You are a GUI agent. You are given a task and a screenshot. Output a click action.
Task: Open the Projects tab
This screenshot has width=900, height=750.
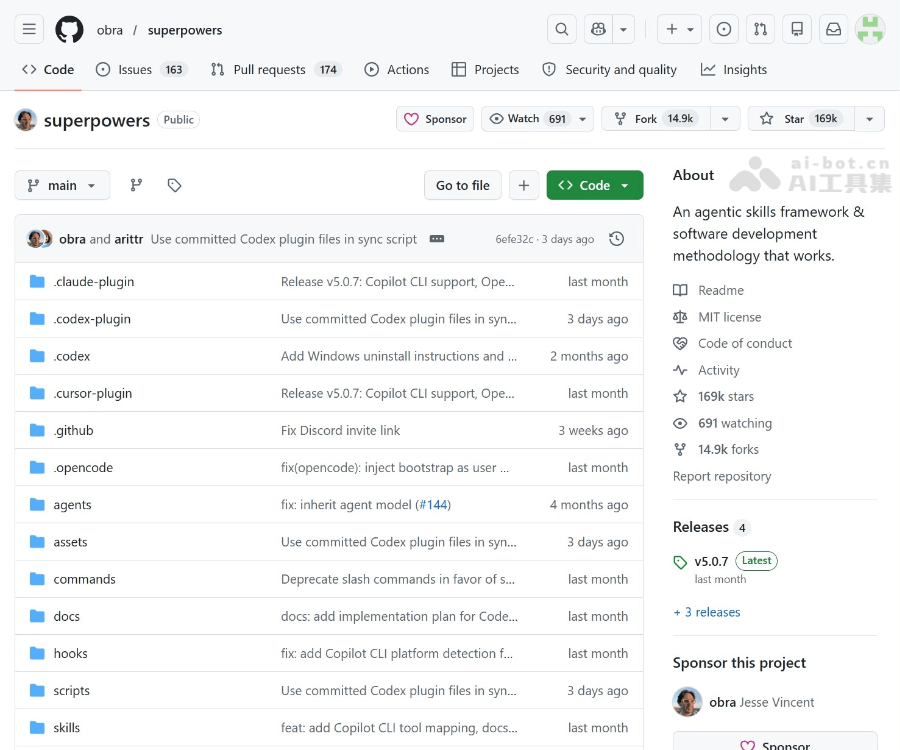click(x=485, y=69)
